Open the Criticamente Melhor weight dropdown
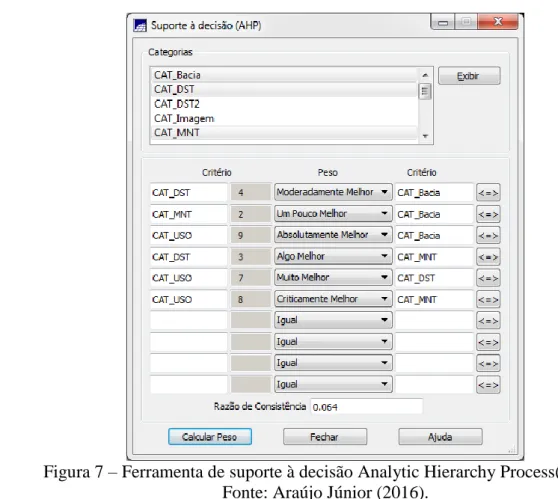 (333, 299)
